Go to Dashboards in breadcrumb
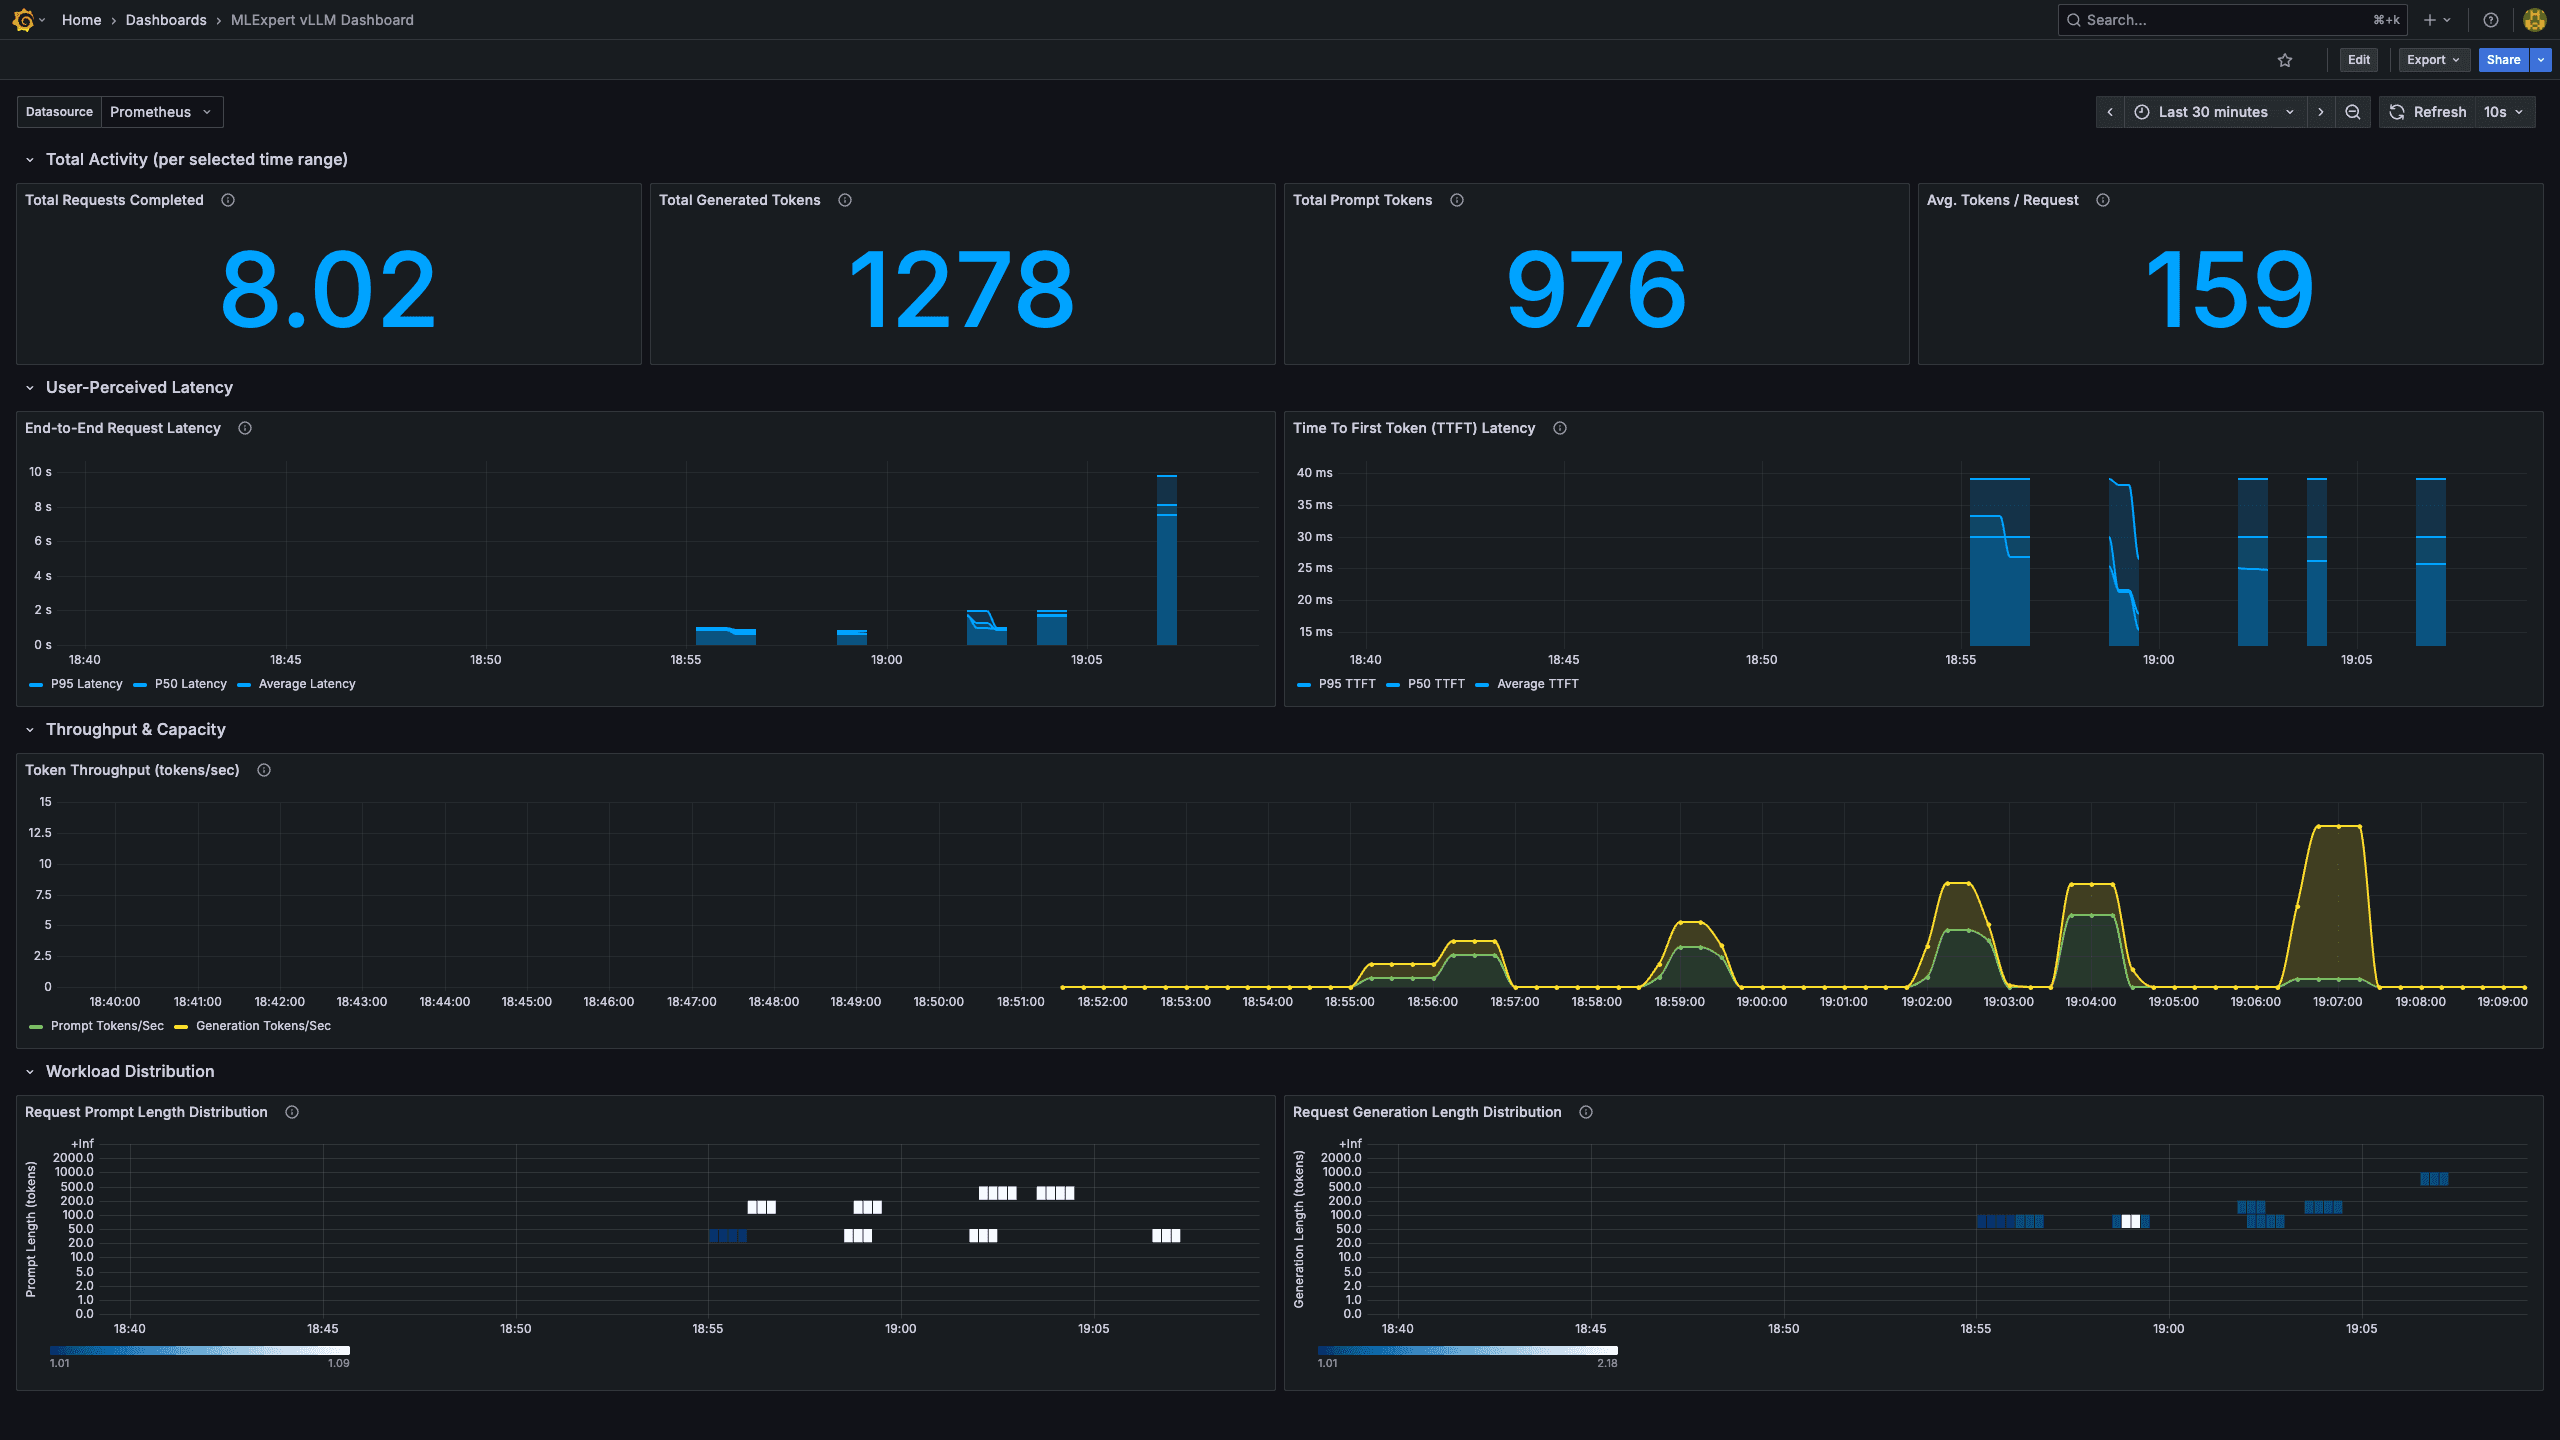The height and width of the screenshot is (1440, 2560). pos(166,20)
